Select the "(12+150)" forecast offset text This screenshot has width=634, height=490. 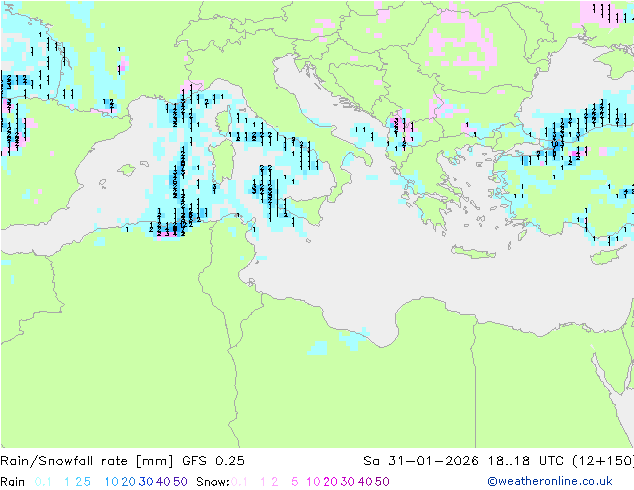(x=603, y=461)
